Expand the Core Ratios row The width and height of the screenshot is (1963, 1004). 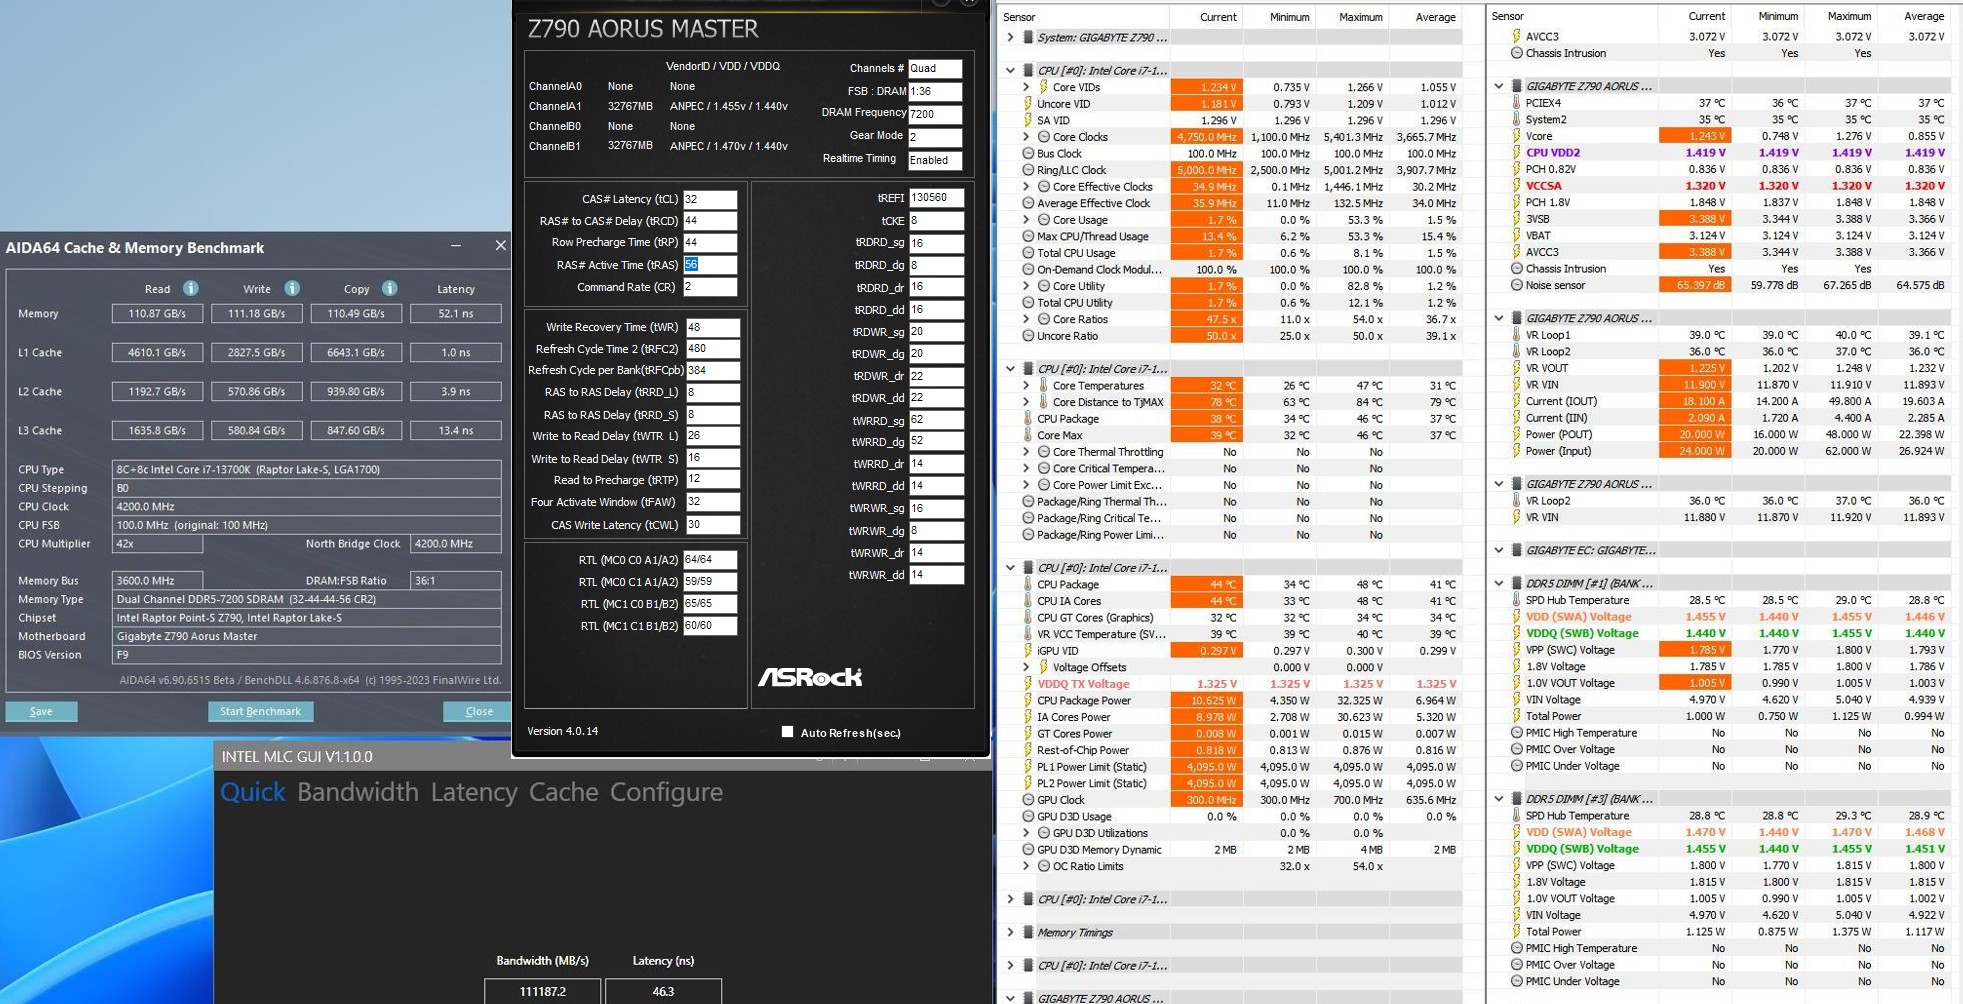pos(1026,319)
